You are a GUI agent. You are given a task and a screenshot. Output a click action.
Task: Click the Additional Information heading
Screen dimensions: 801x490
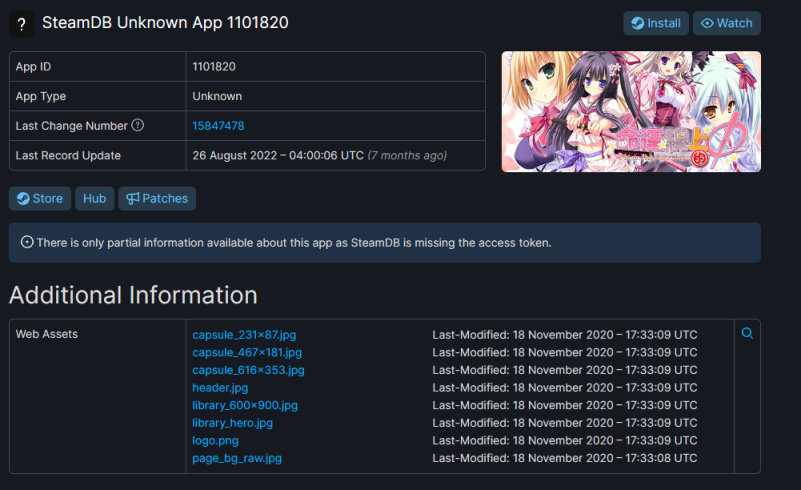[x=133, y=295]
